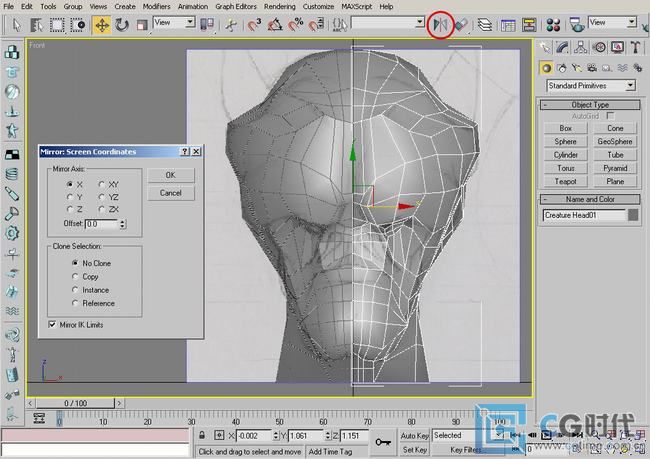Toggle Mirror IK Limits checkbox

click(52, 324)
